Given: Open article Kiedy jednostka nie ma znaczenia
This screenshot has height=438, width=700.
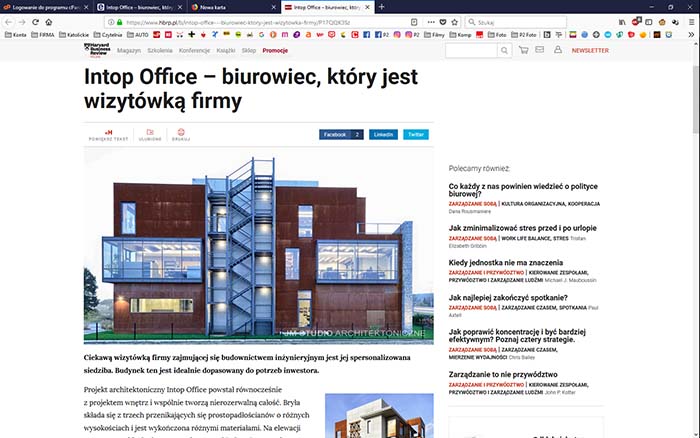Looking at the screenshot, I should [505, 263].
